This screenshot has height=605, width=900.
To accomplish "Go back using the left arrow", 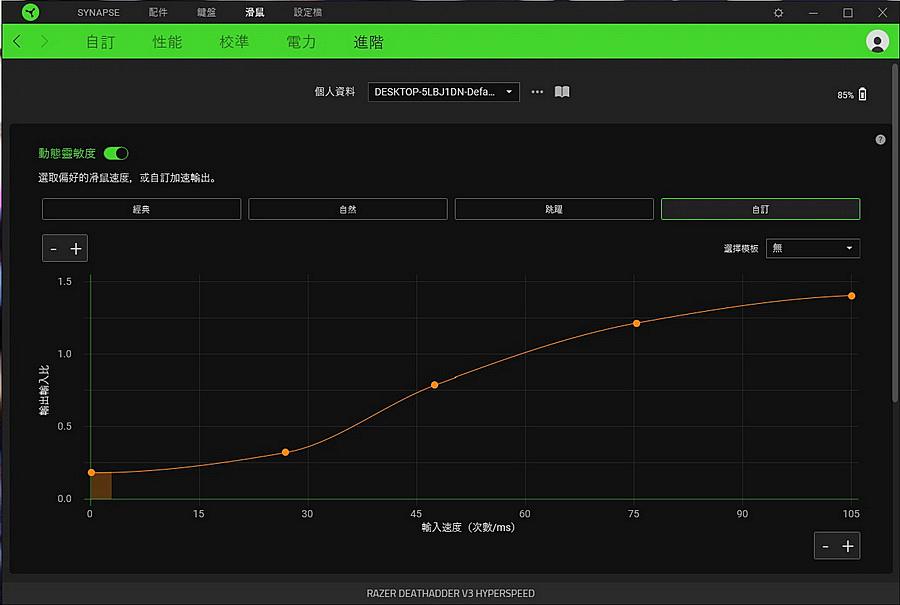I will (x=17, y=42).
